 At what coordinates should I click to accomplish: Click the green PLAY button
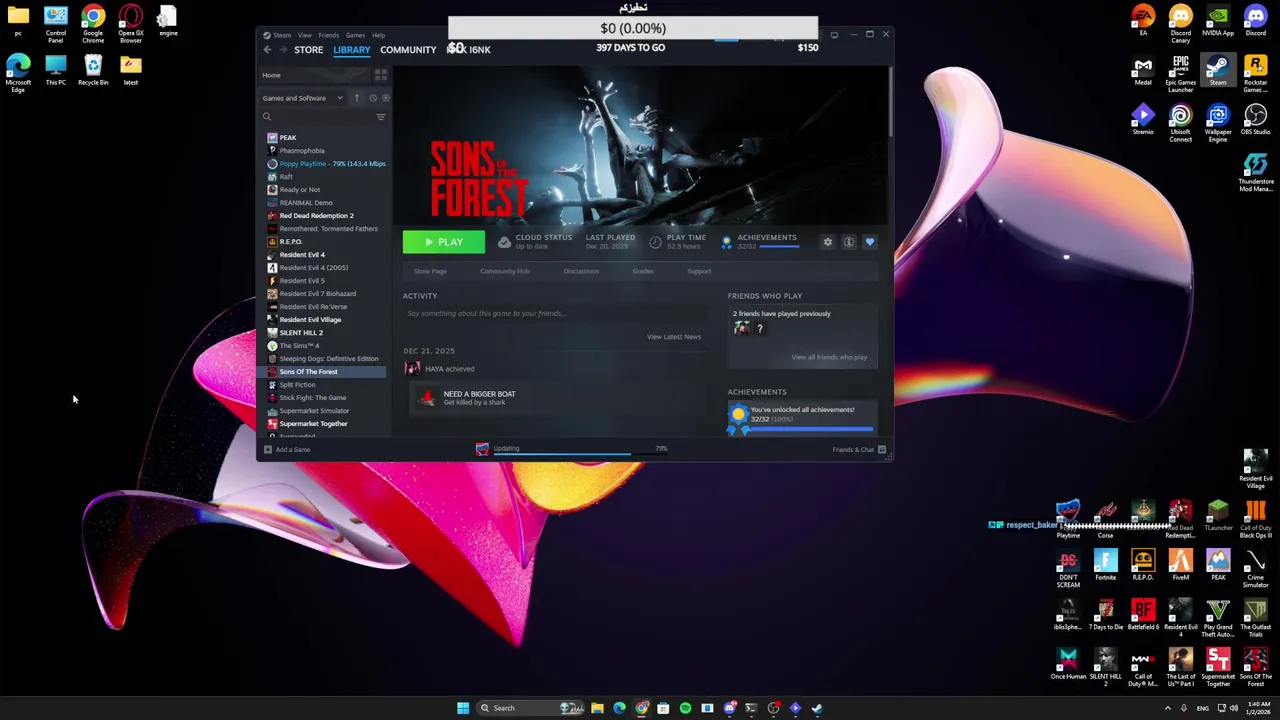coord(443,242)
